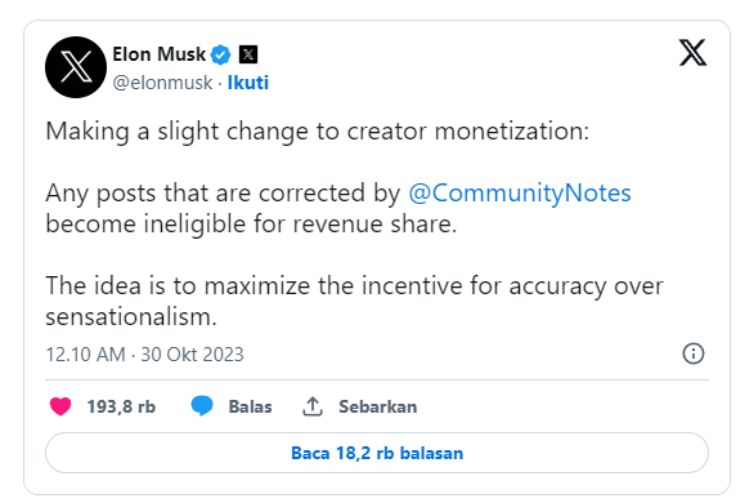This screenshot has height=500, width=750.
Task: Open the X logo in the card corner
Action: tap(693, 53)
